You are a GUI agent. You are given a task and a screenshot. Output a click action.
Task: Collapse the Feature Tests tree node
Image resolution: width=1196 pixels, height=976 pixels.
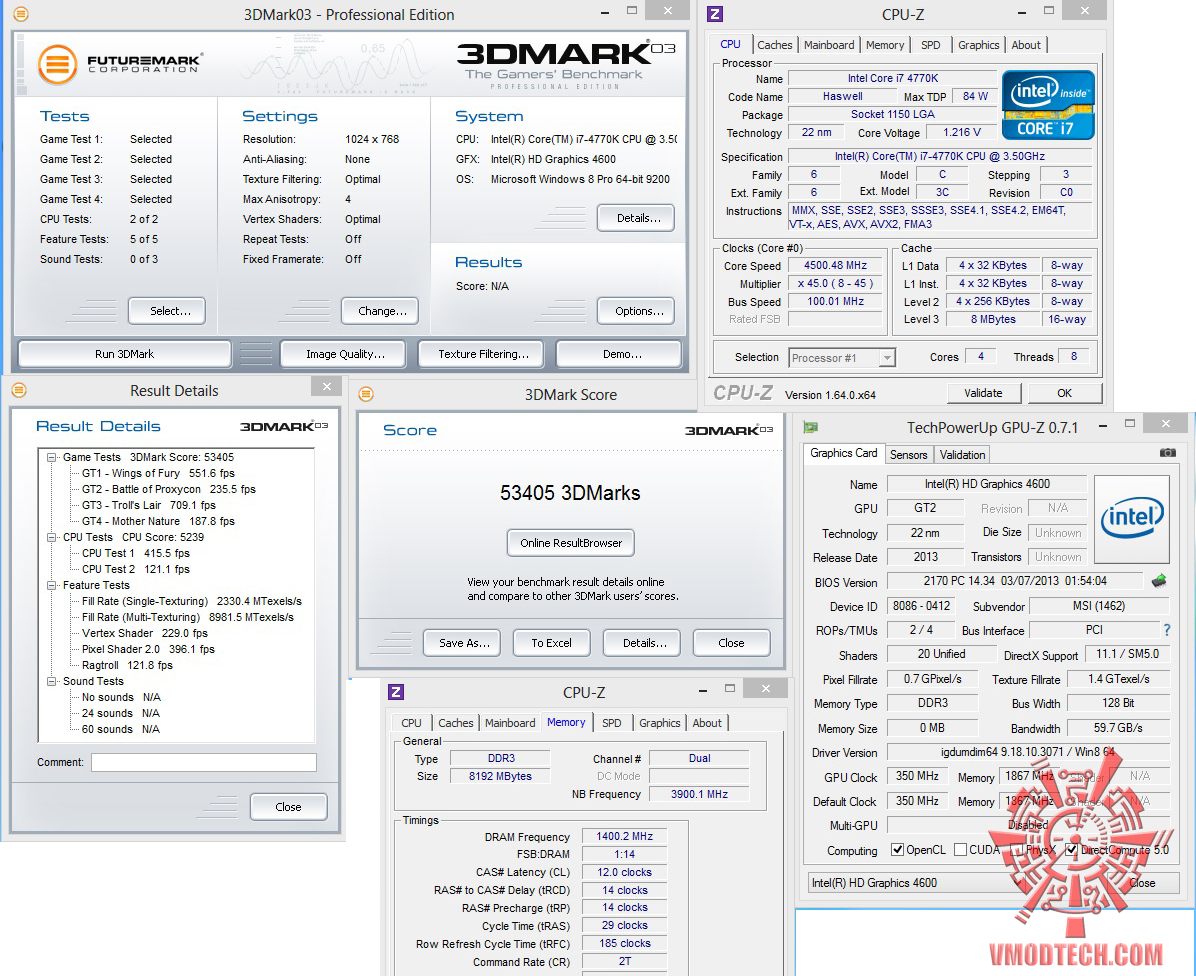coord(52,586)
